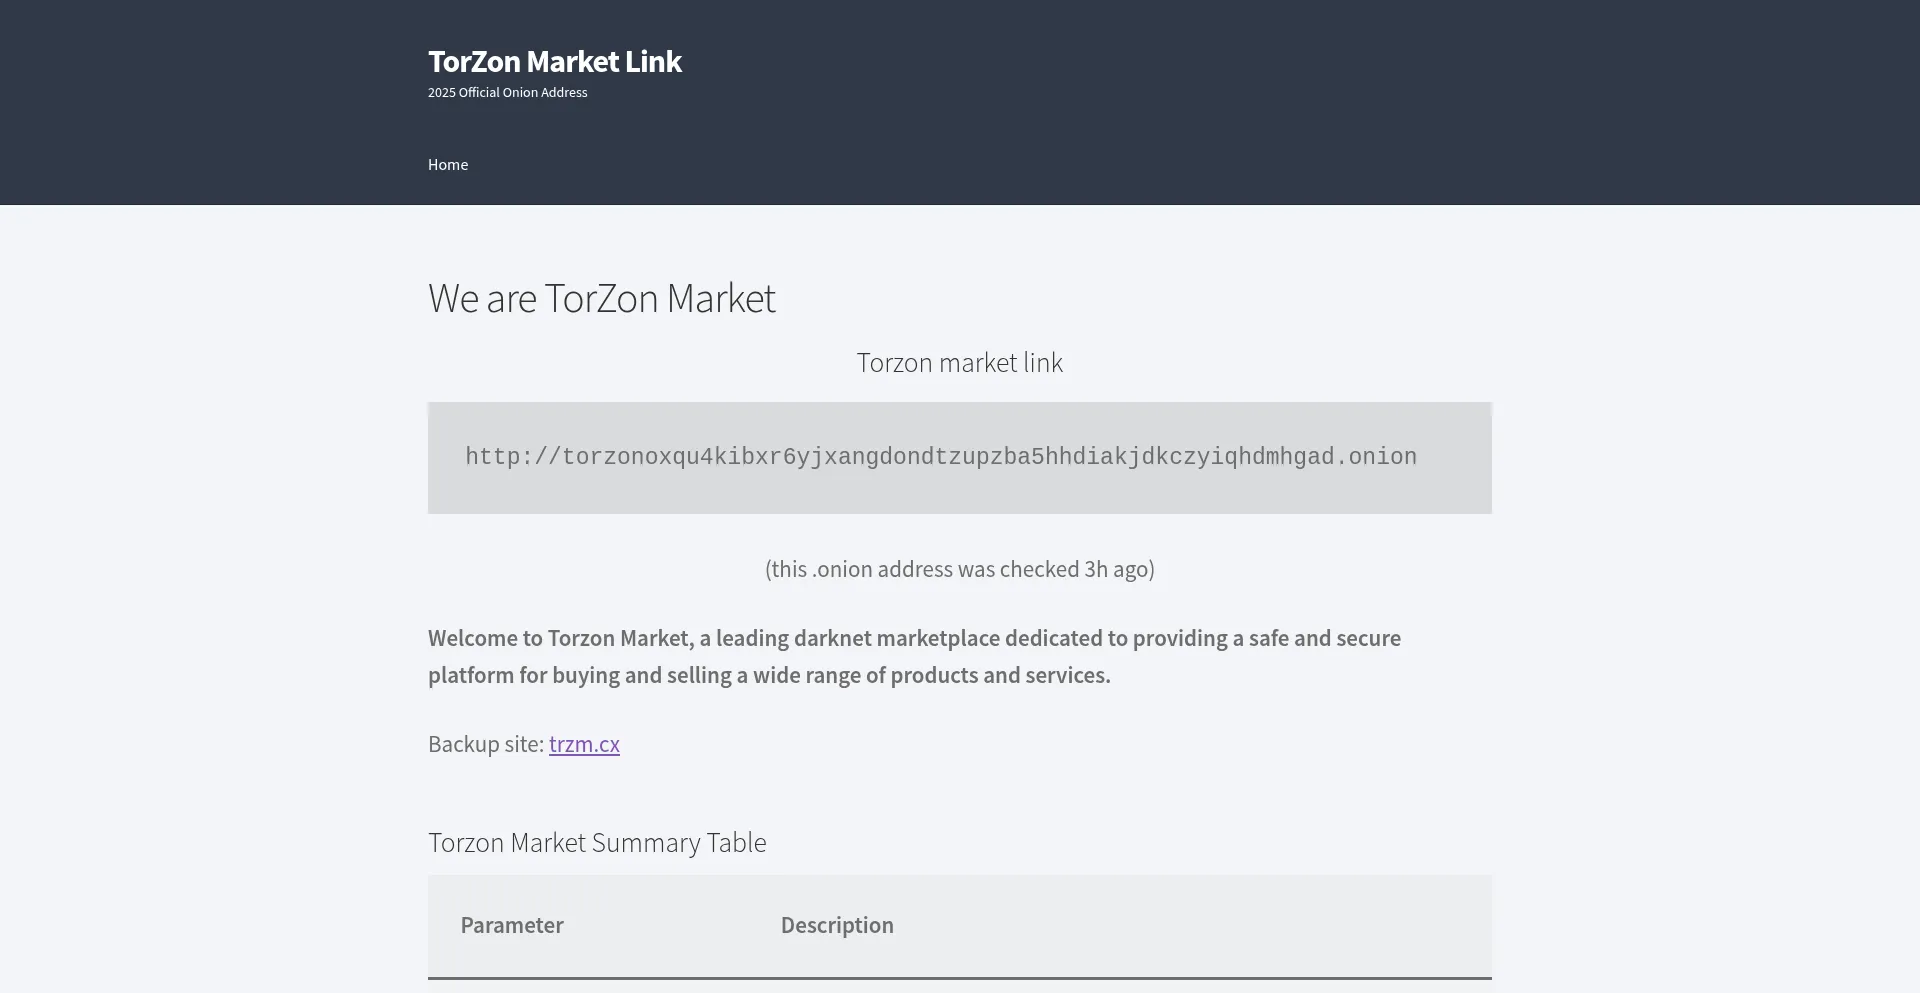1920x993 pixels.
Task: Click the onion address in the code block
Action: 940,457
